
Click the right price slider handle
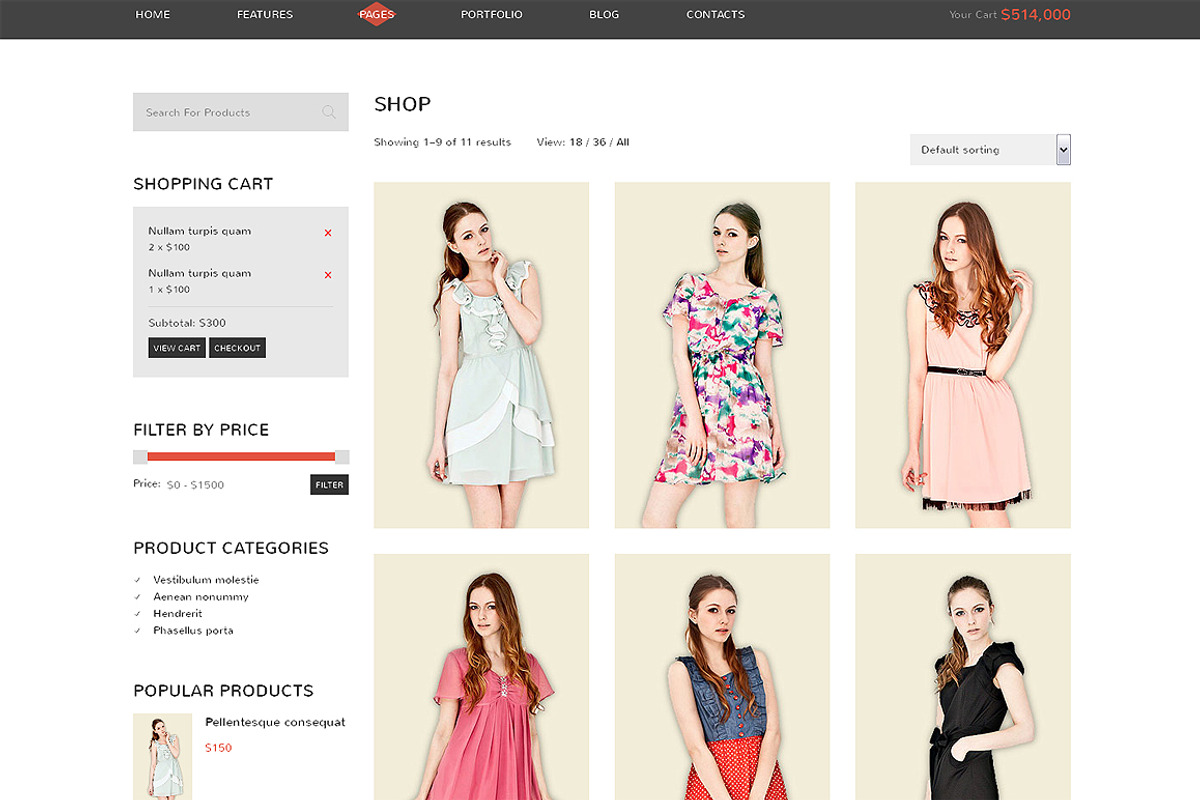(342, 457)
